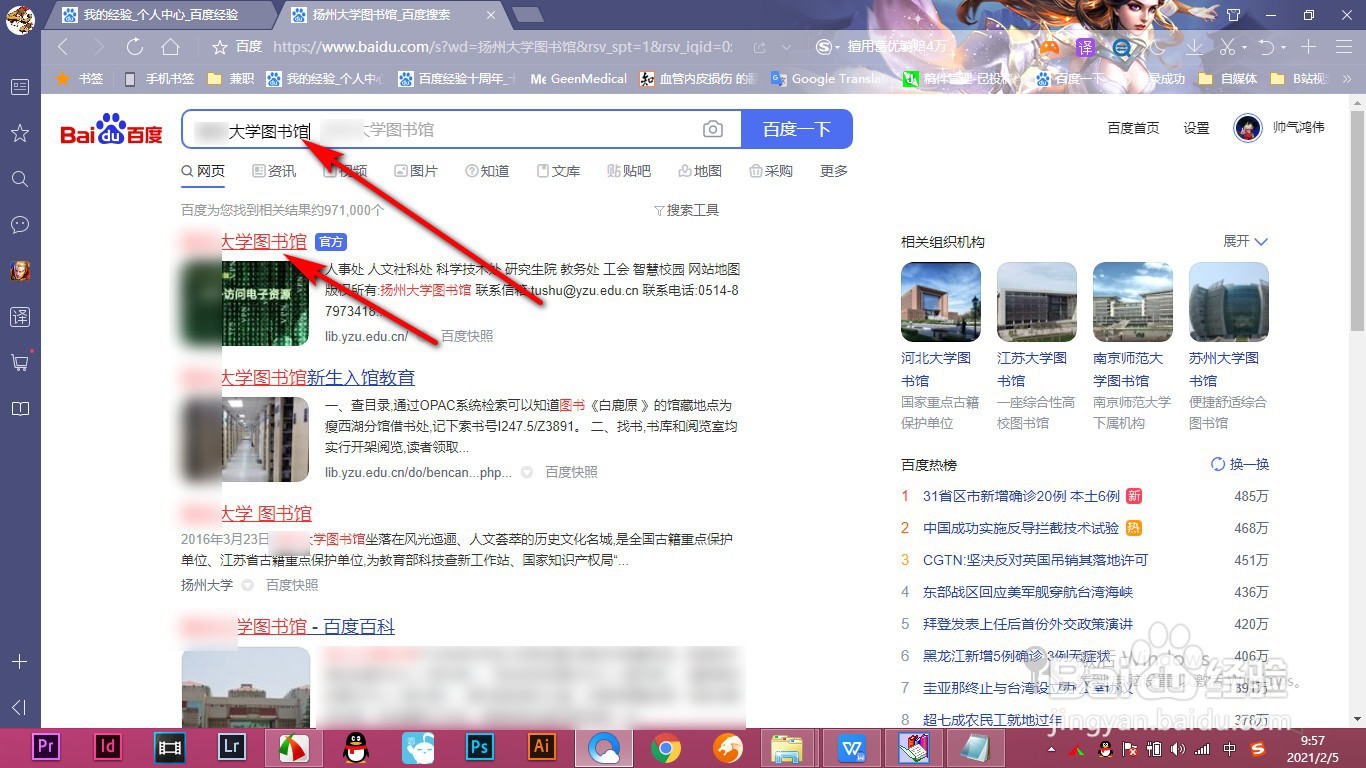Open hot topic CGTN:坚决反对英国吊销其落地许可
This screenshot has height=768, width=1366.
tap(1036, 560)
